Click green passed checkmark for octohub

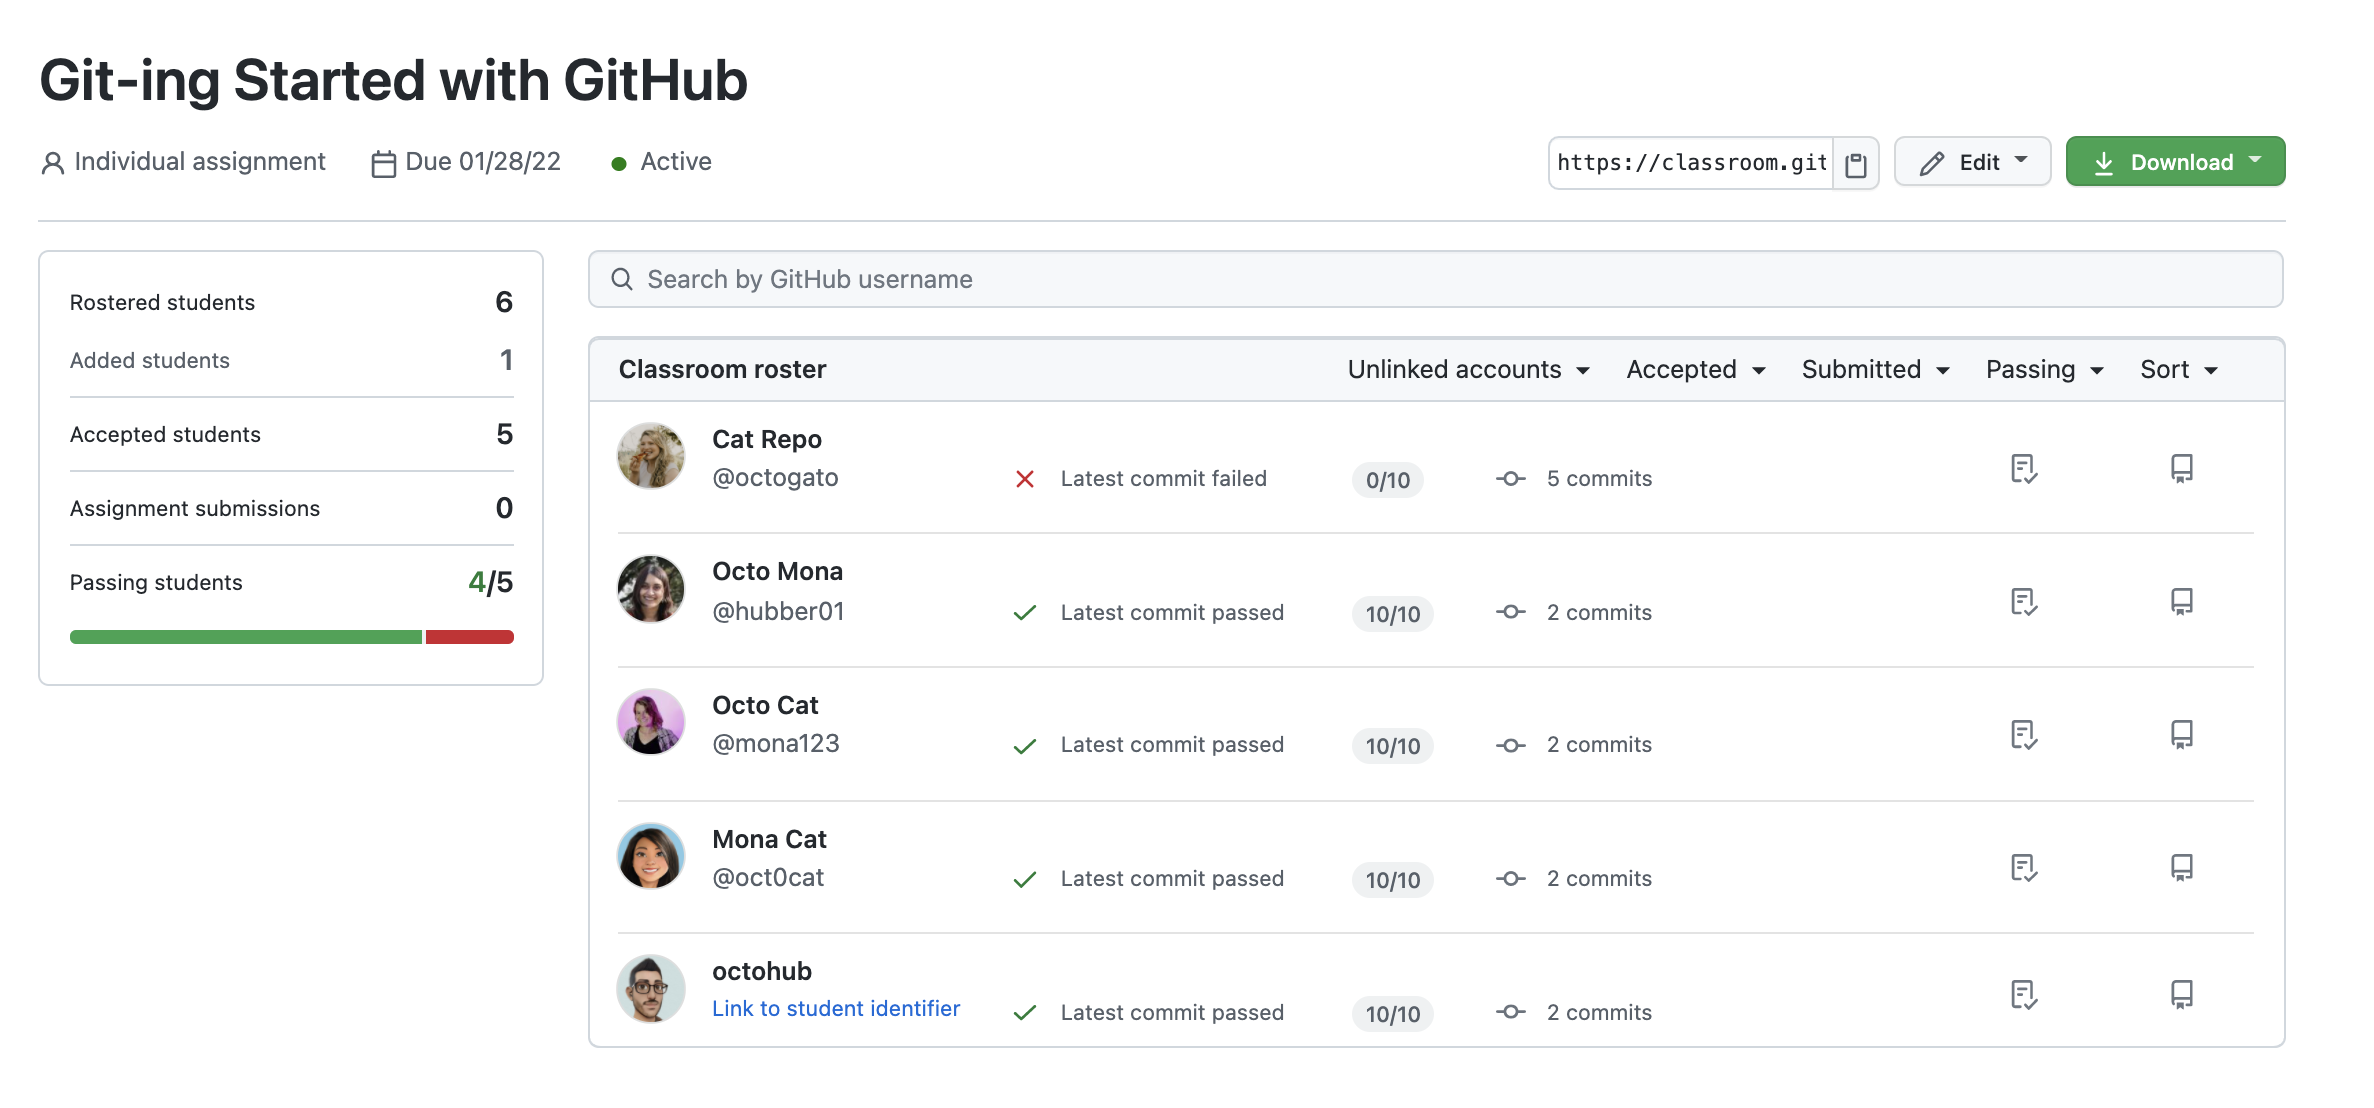pyautogui.click(x=1025, y=1013)
